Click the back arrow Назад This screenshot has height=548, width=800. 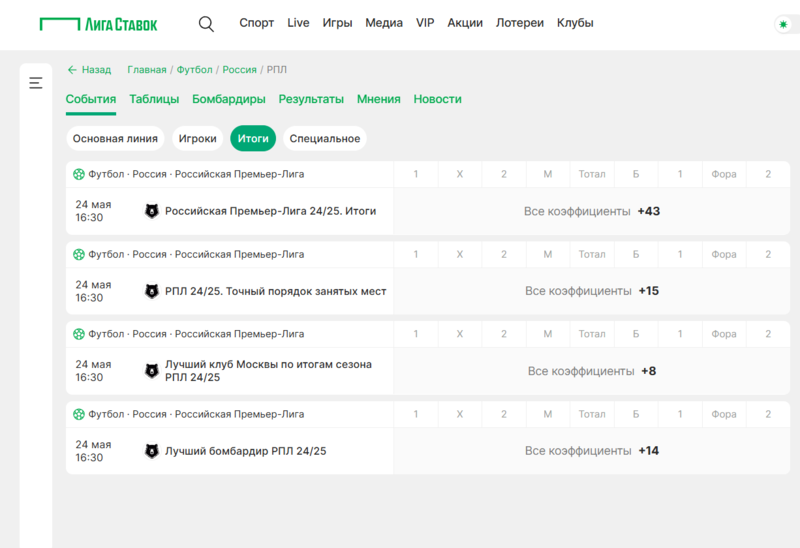[89, 70]
